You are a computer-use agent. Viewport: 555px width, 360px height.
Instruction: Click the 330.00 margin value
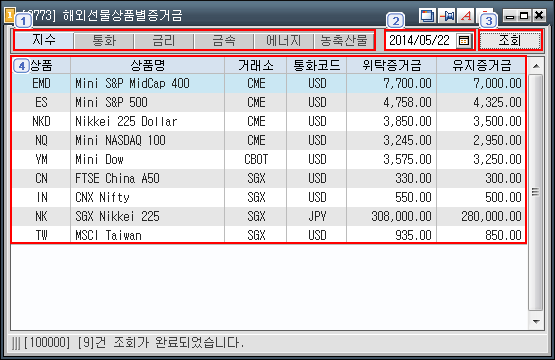(413, 178)
